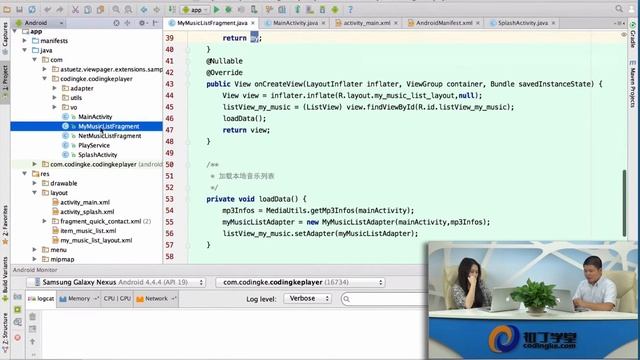Click scroll-from-source icon in Project panel
640x360 pixels.
(x=117, y=23)
